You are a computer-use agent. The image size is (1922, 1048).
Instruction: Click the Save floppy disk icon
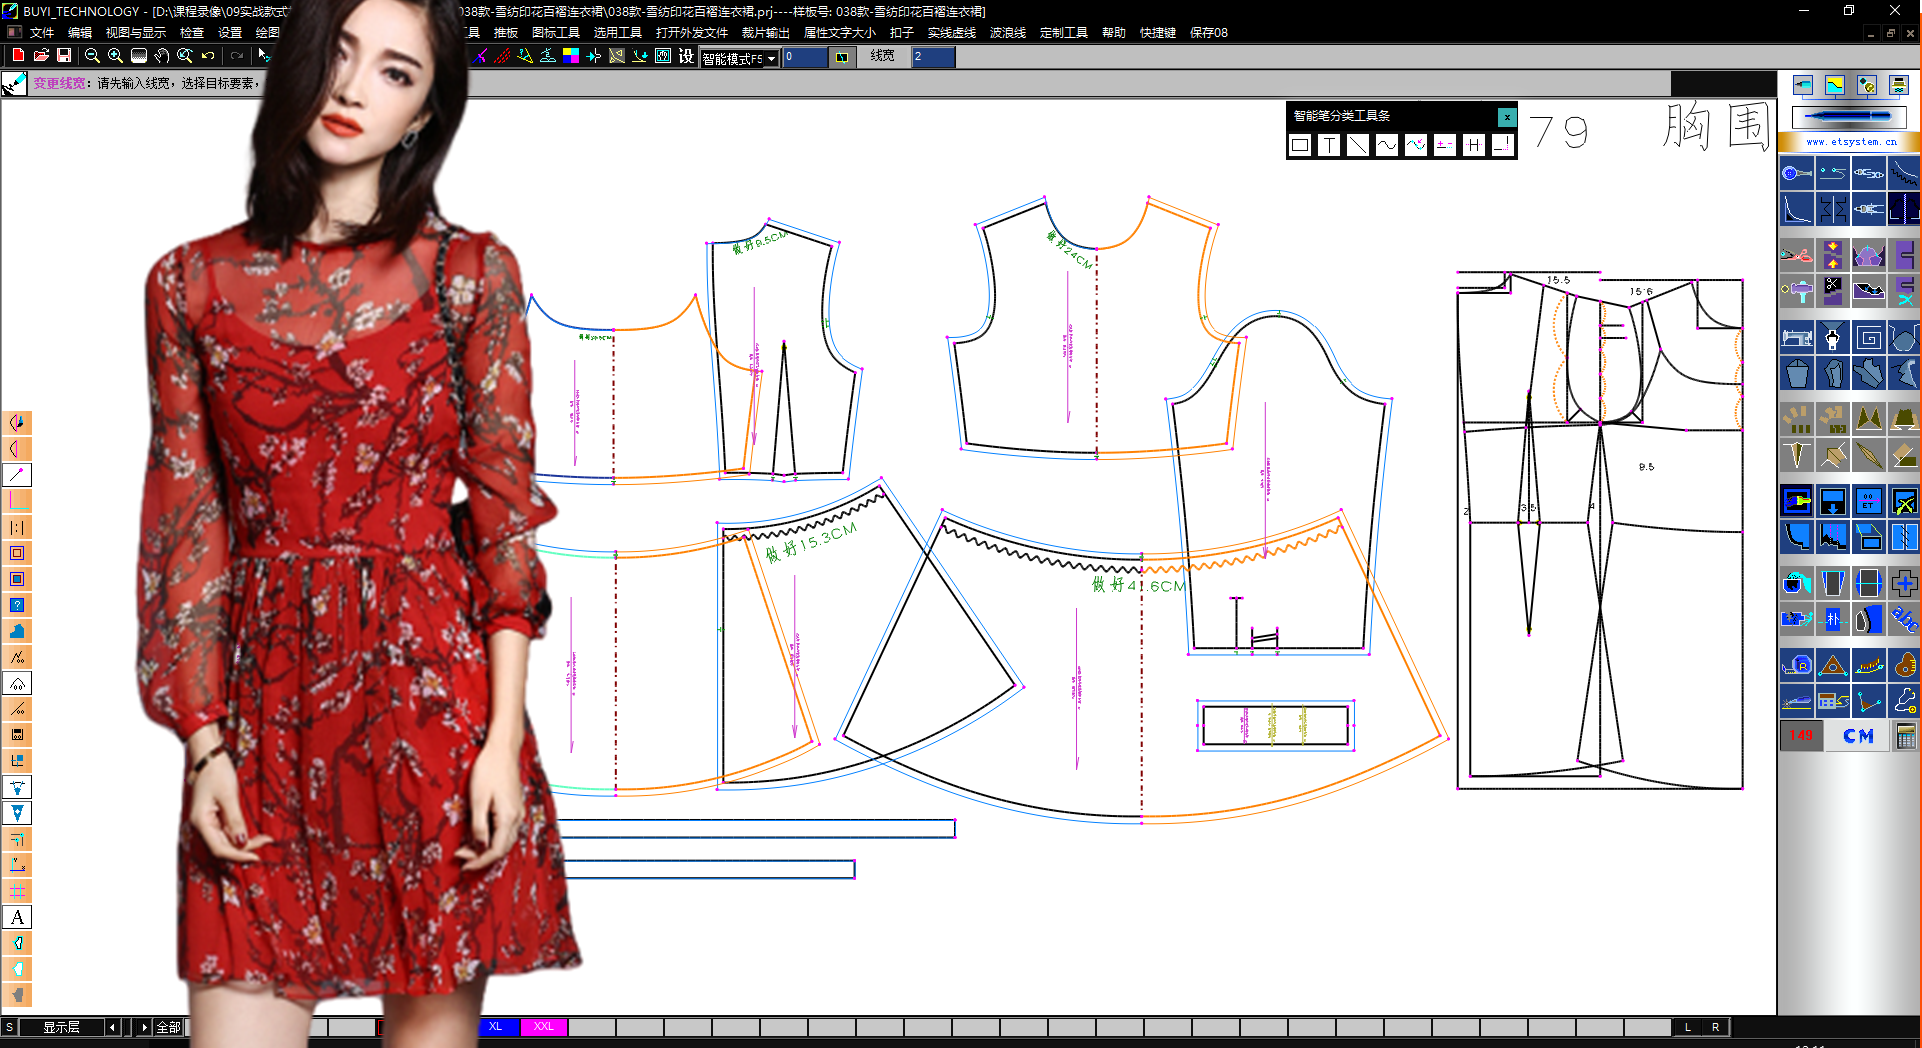coord(64,56)
